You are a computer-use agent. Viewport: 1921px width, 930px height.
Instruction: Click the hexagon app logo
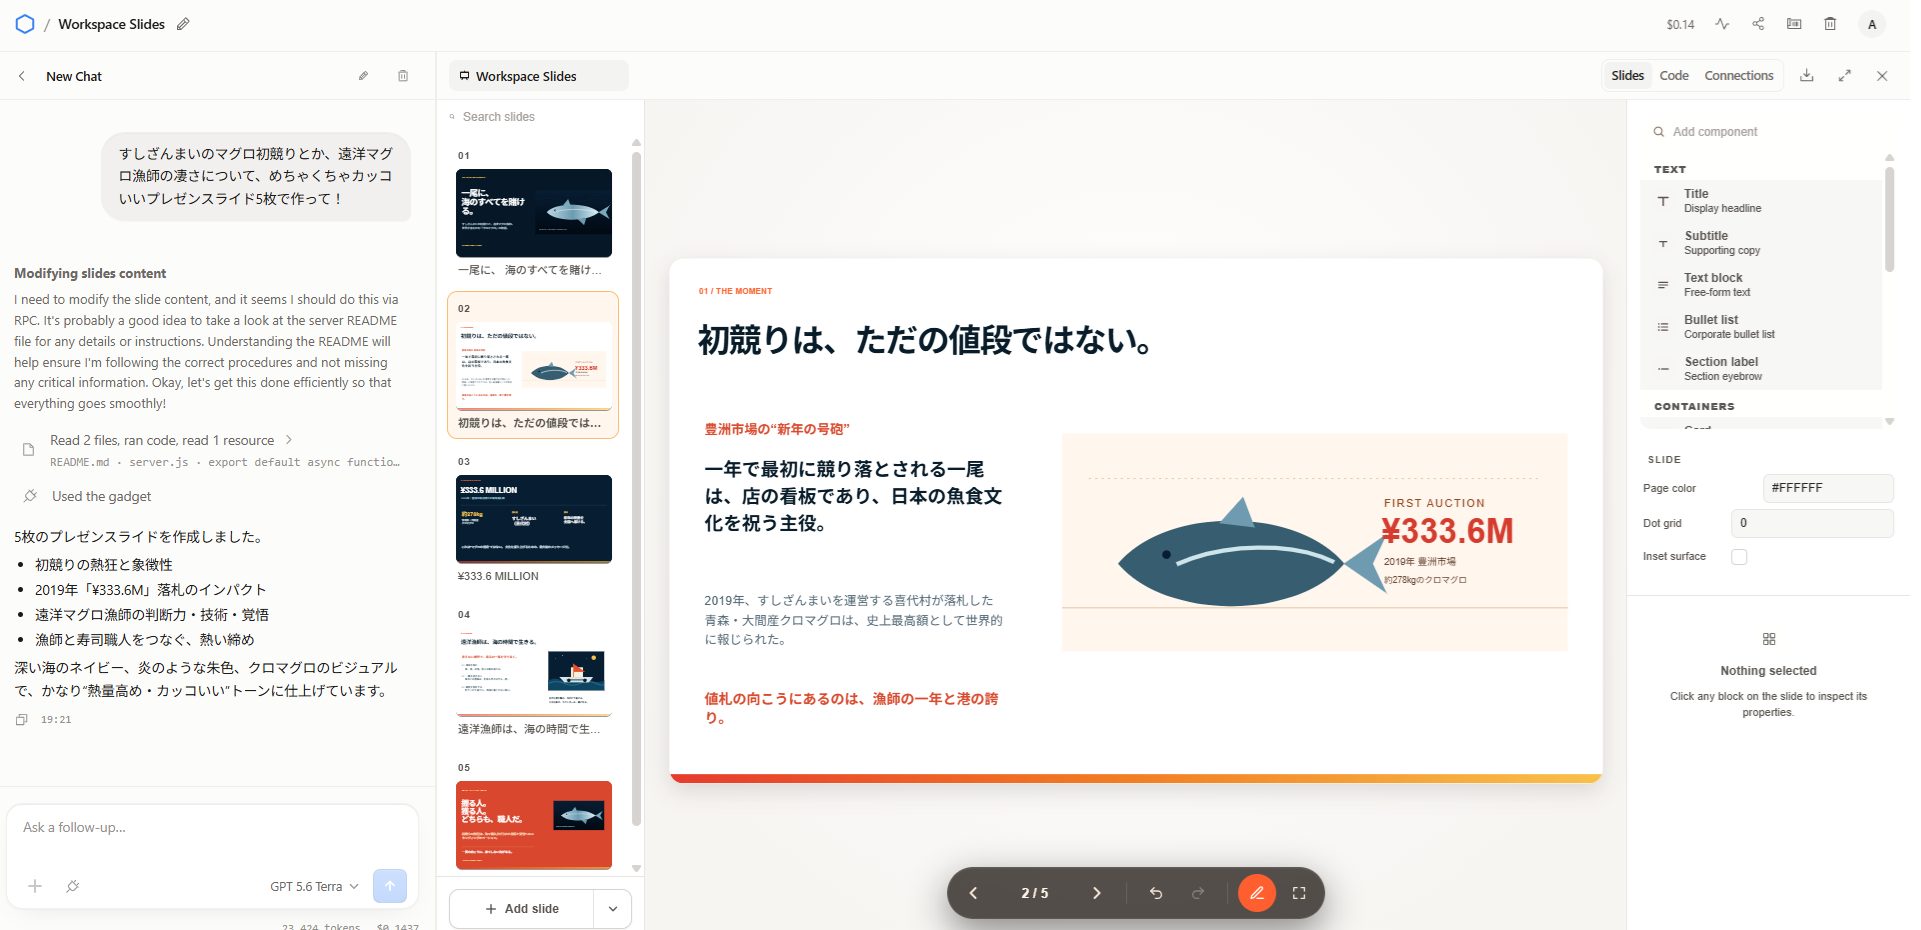pyautogui.click(x=25, y=24)
